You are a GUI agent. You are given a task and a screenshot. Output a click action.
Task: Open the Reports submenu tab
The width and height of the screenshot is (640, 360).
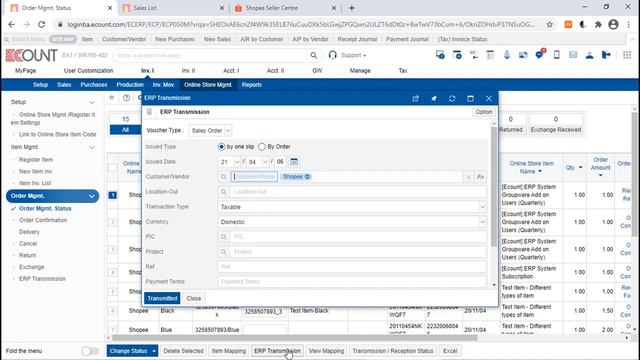click(251, 85)
